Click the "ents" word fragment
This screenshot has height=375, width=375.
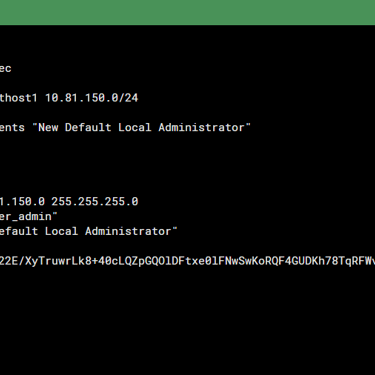[12, 127]
